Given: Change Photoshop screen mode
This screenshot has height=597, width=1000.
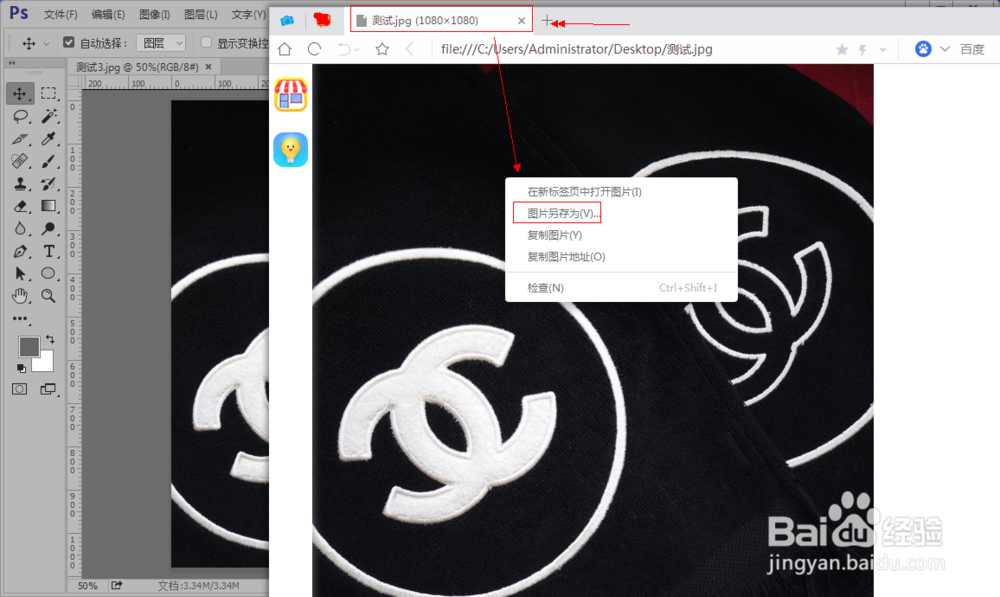Looking at the screenshot, I should click(x=48, y=389).
